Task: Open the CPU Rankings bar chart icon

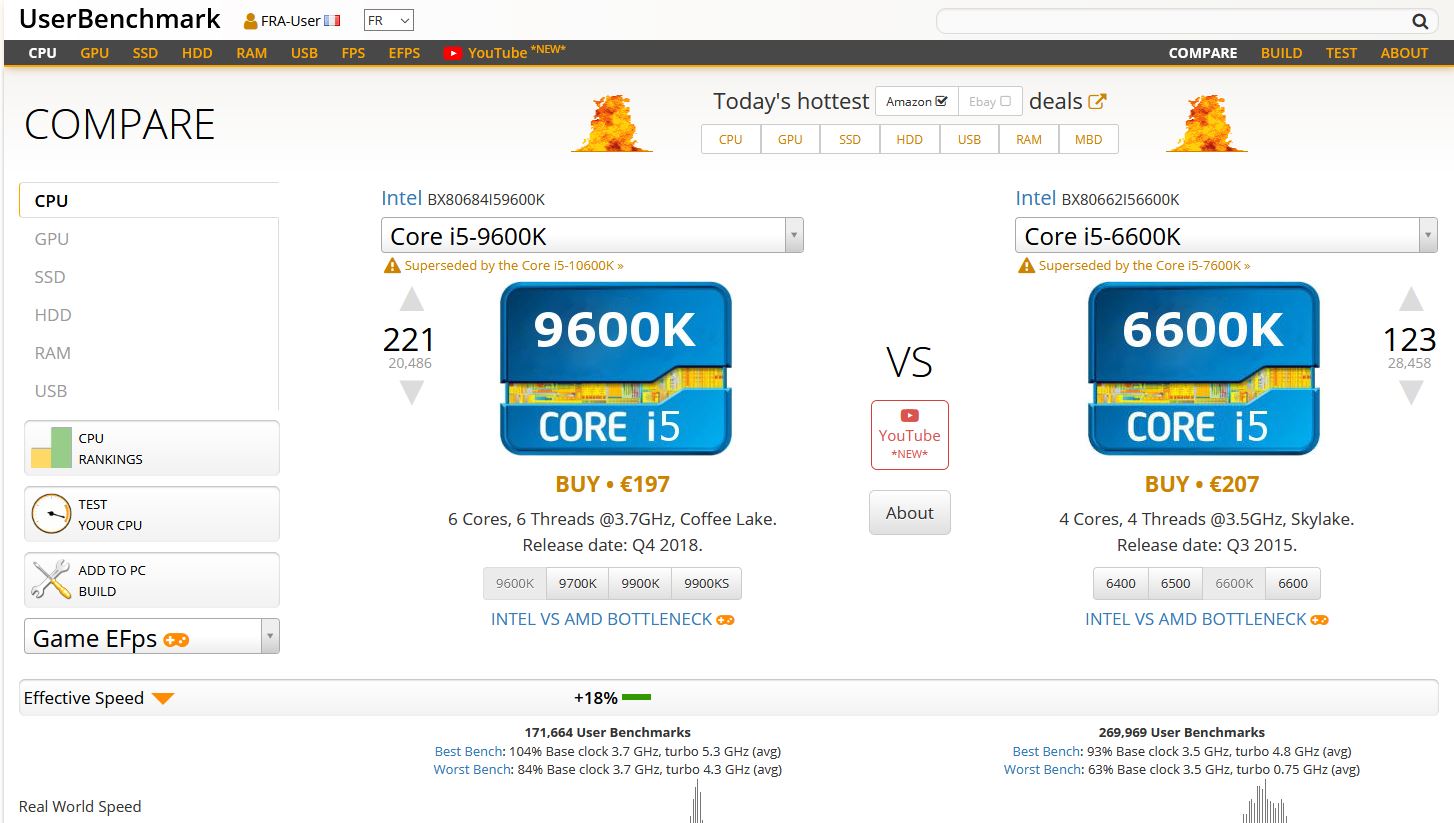Action: pos(51,448)
